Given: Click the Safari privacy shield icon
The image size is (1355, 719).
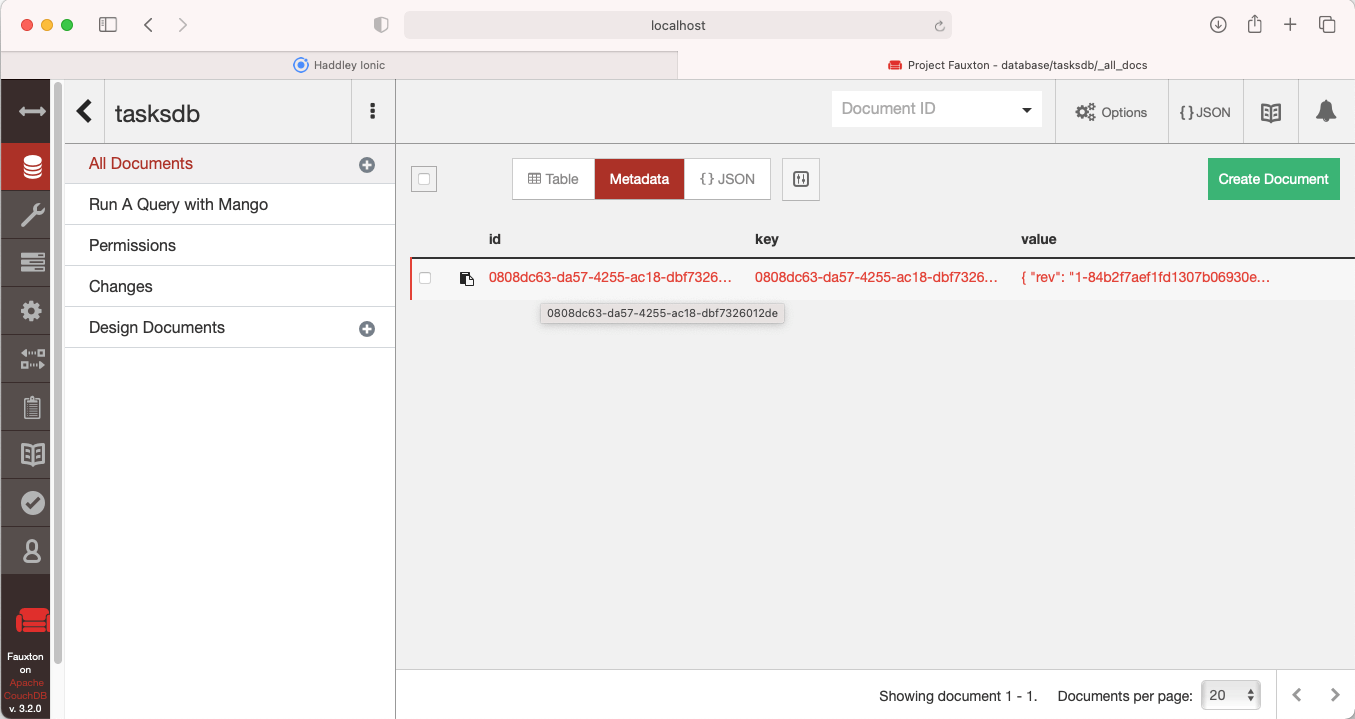Looking at the screenshot, I should [380, 25].
